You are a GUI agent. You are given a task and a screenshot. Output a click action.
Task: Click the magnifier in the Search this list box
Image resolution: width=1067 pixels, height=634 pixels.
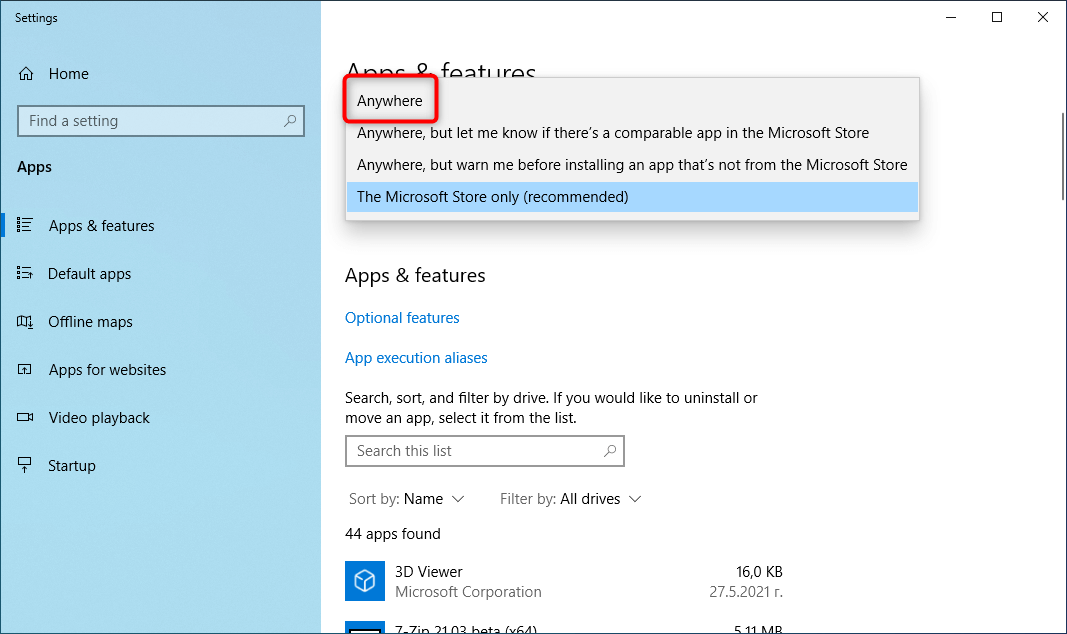coord(610,450)
